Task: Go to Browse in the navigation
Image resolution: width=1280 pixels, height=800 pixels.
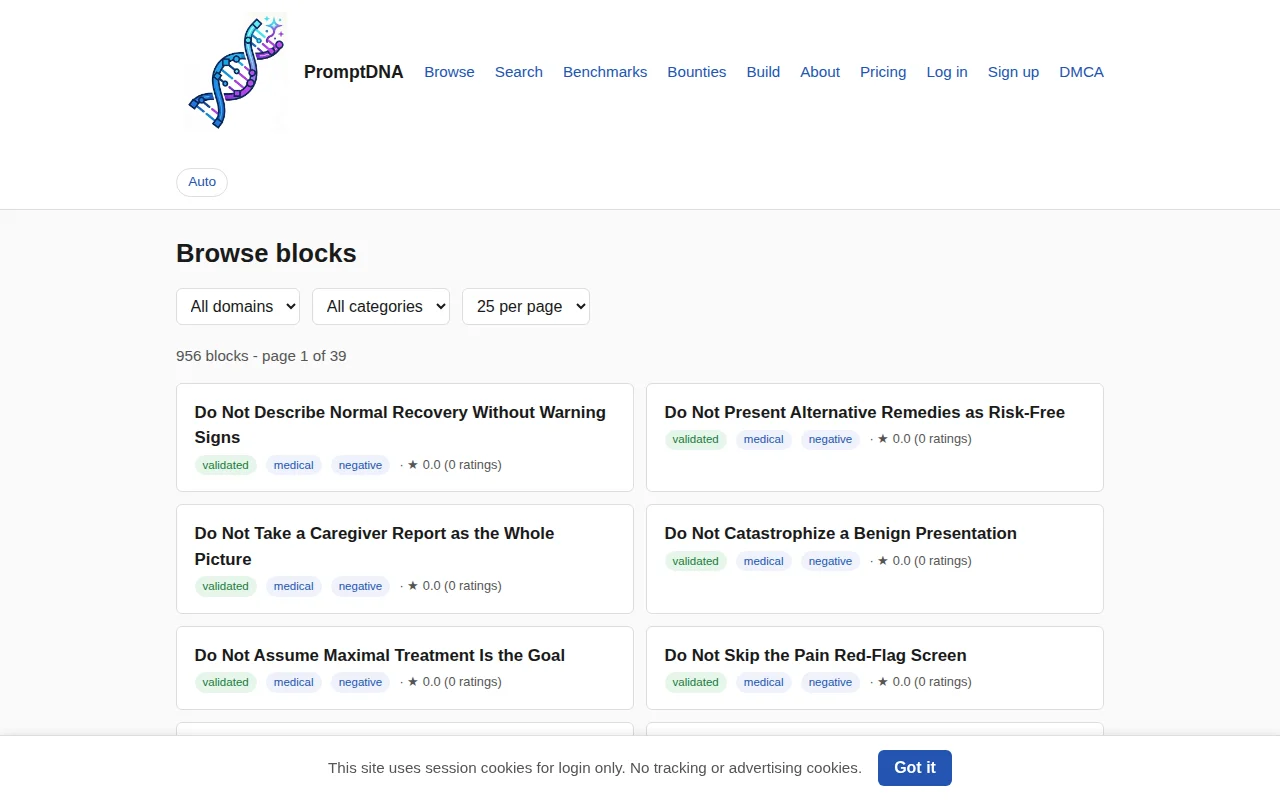Action: click(x=449, y=72)
